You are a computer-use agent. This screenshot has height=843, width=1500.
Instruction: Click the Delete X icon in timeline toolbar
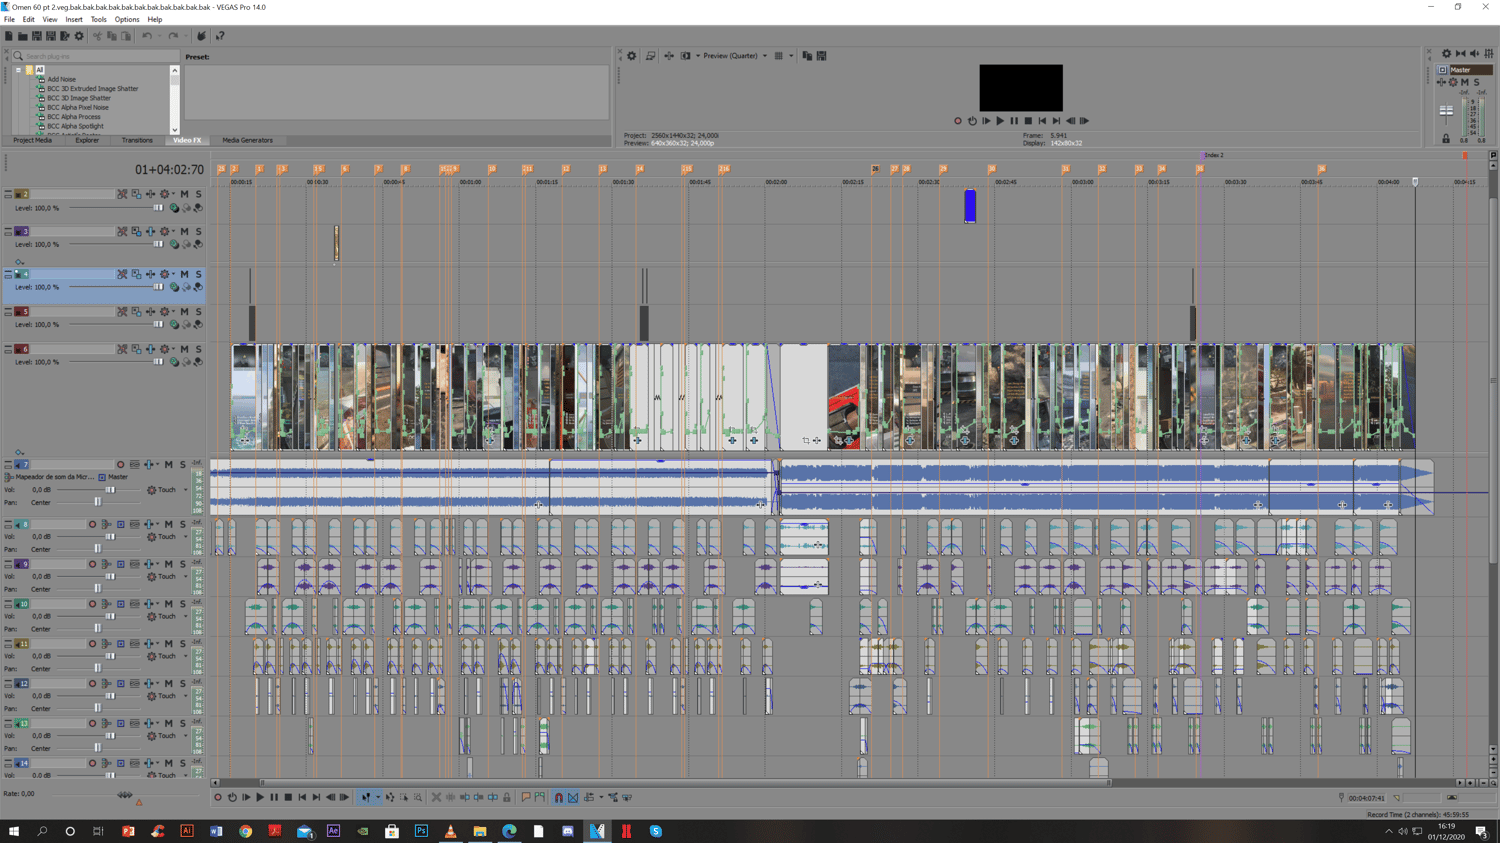pos(436,797)
